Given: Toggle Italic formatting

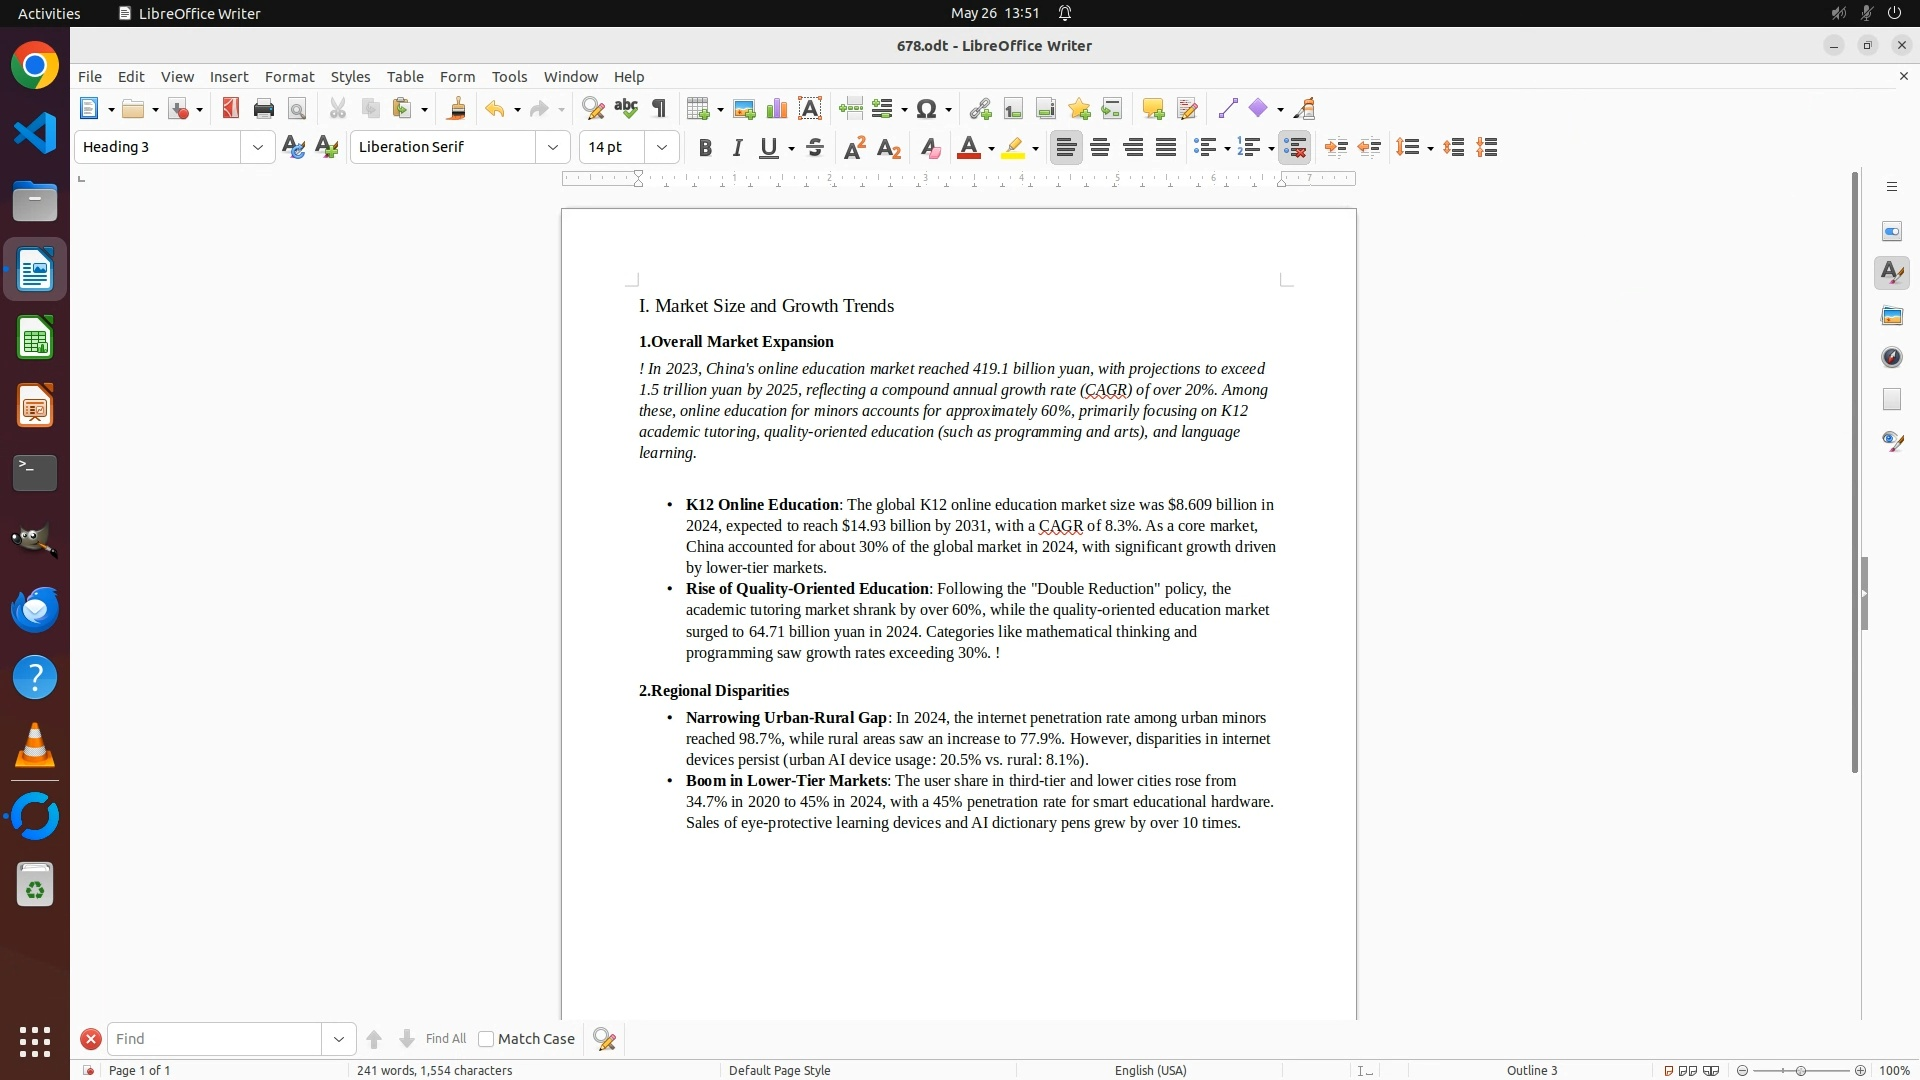Looking at the screenshot, I should 738,148.
